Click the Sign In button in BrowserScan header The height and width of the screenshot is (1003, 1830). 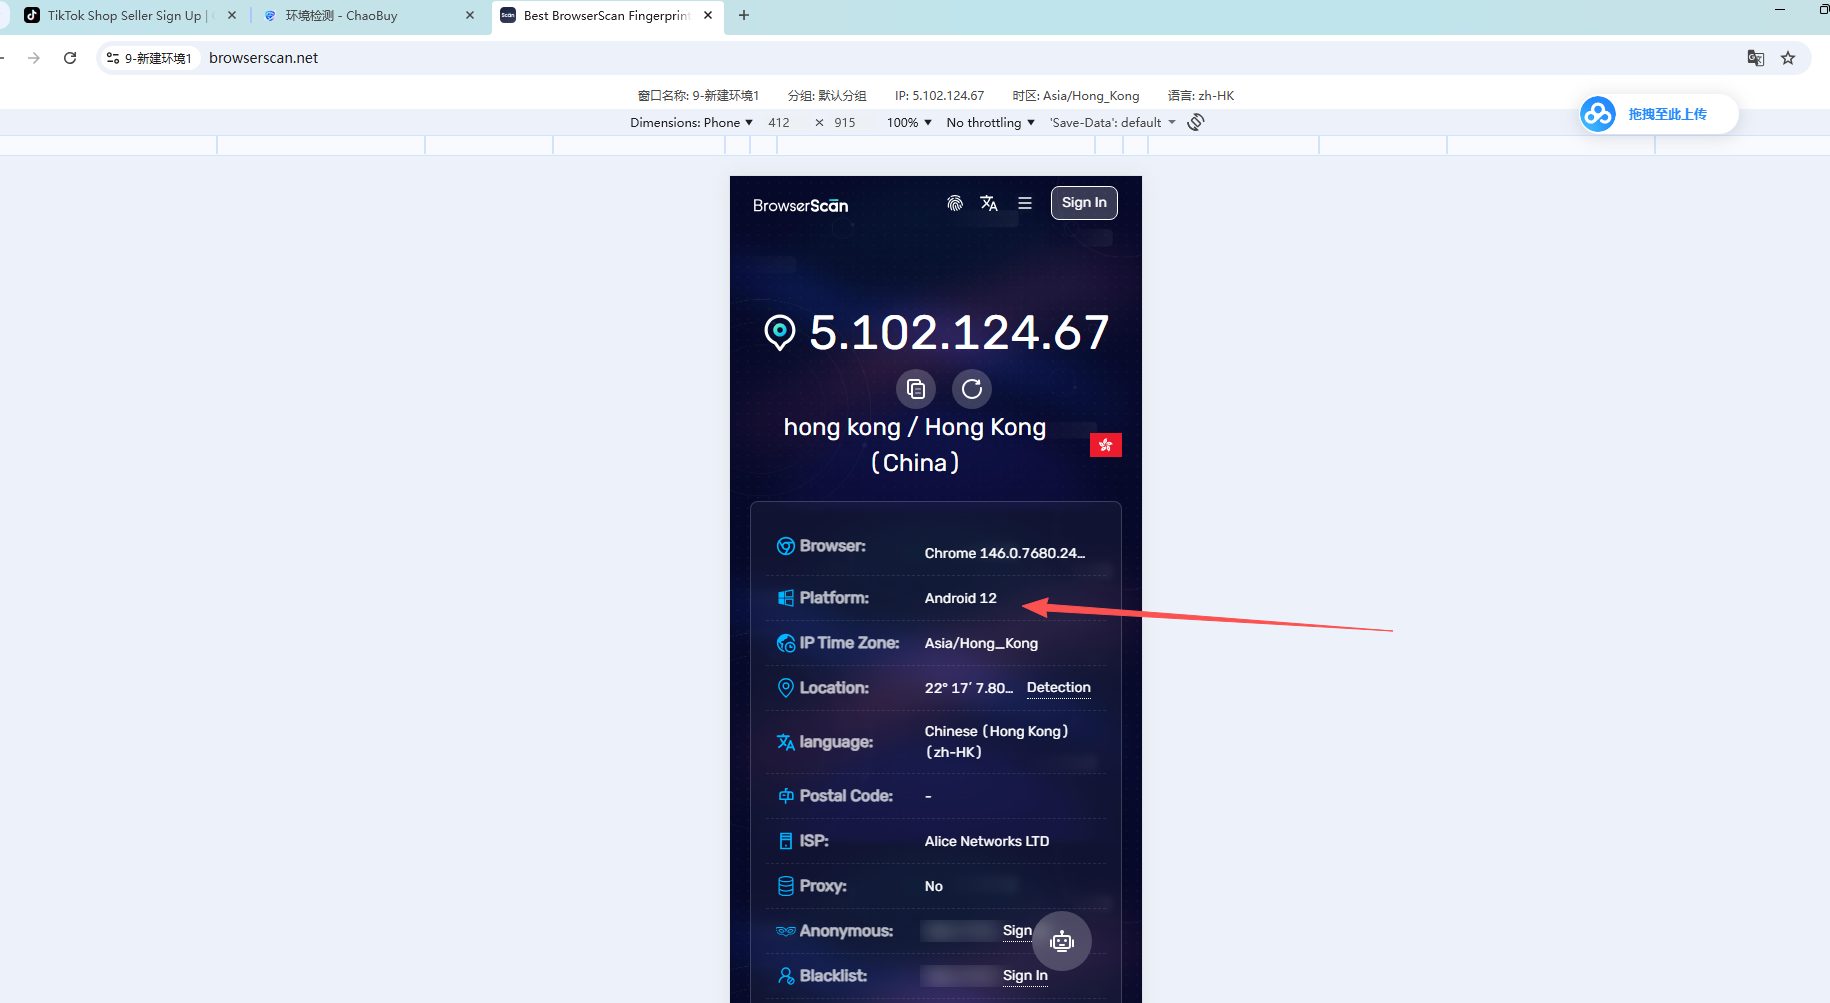point(1084,203)
